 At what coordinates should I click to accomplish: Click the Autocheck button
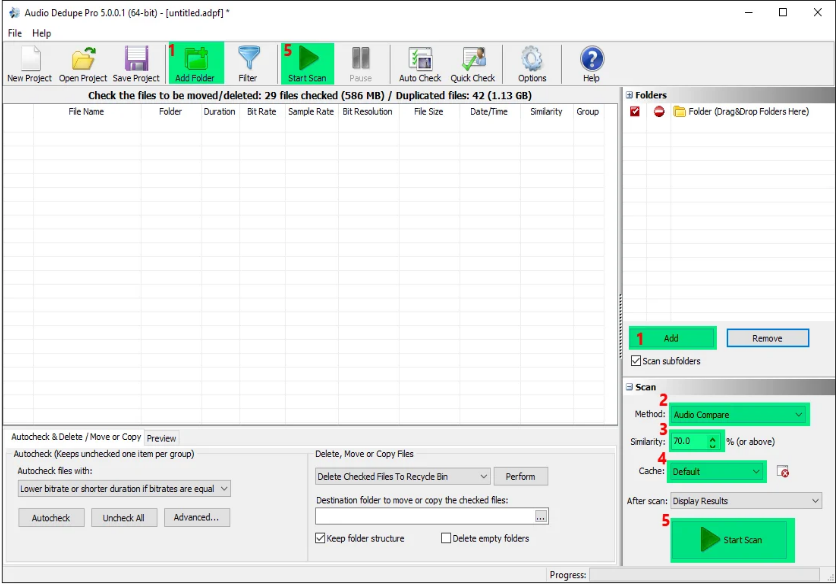(51, 517)
